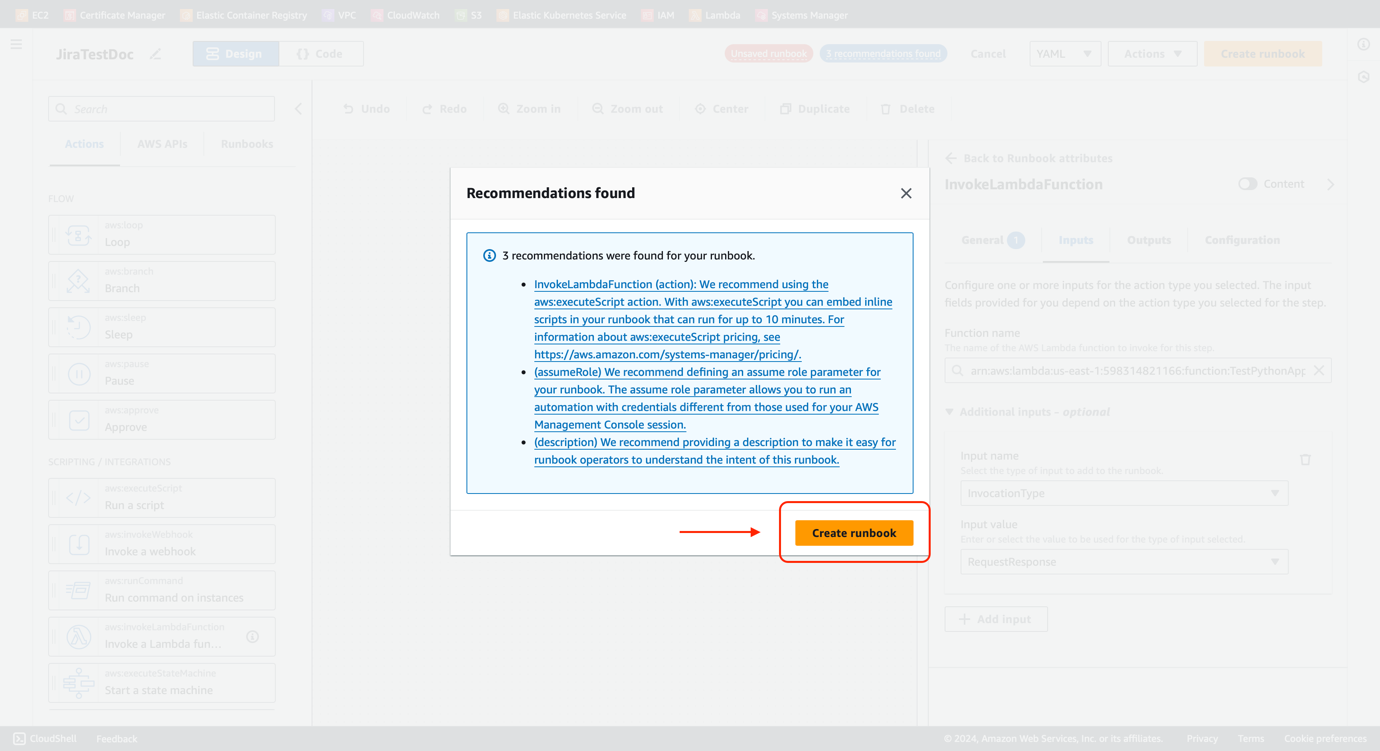Select Start a state machine action
1380x751 pixels.
click(x=162, y=683)
